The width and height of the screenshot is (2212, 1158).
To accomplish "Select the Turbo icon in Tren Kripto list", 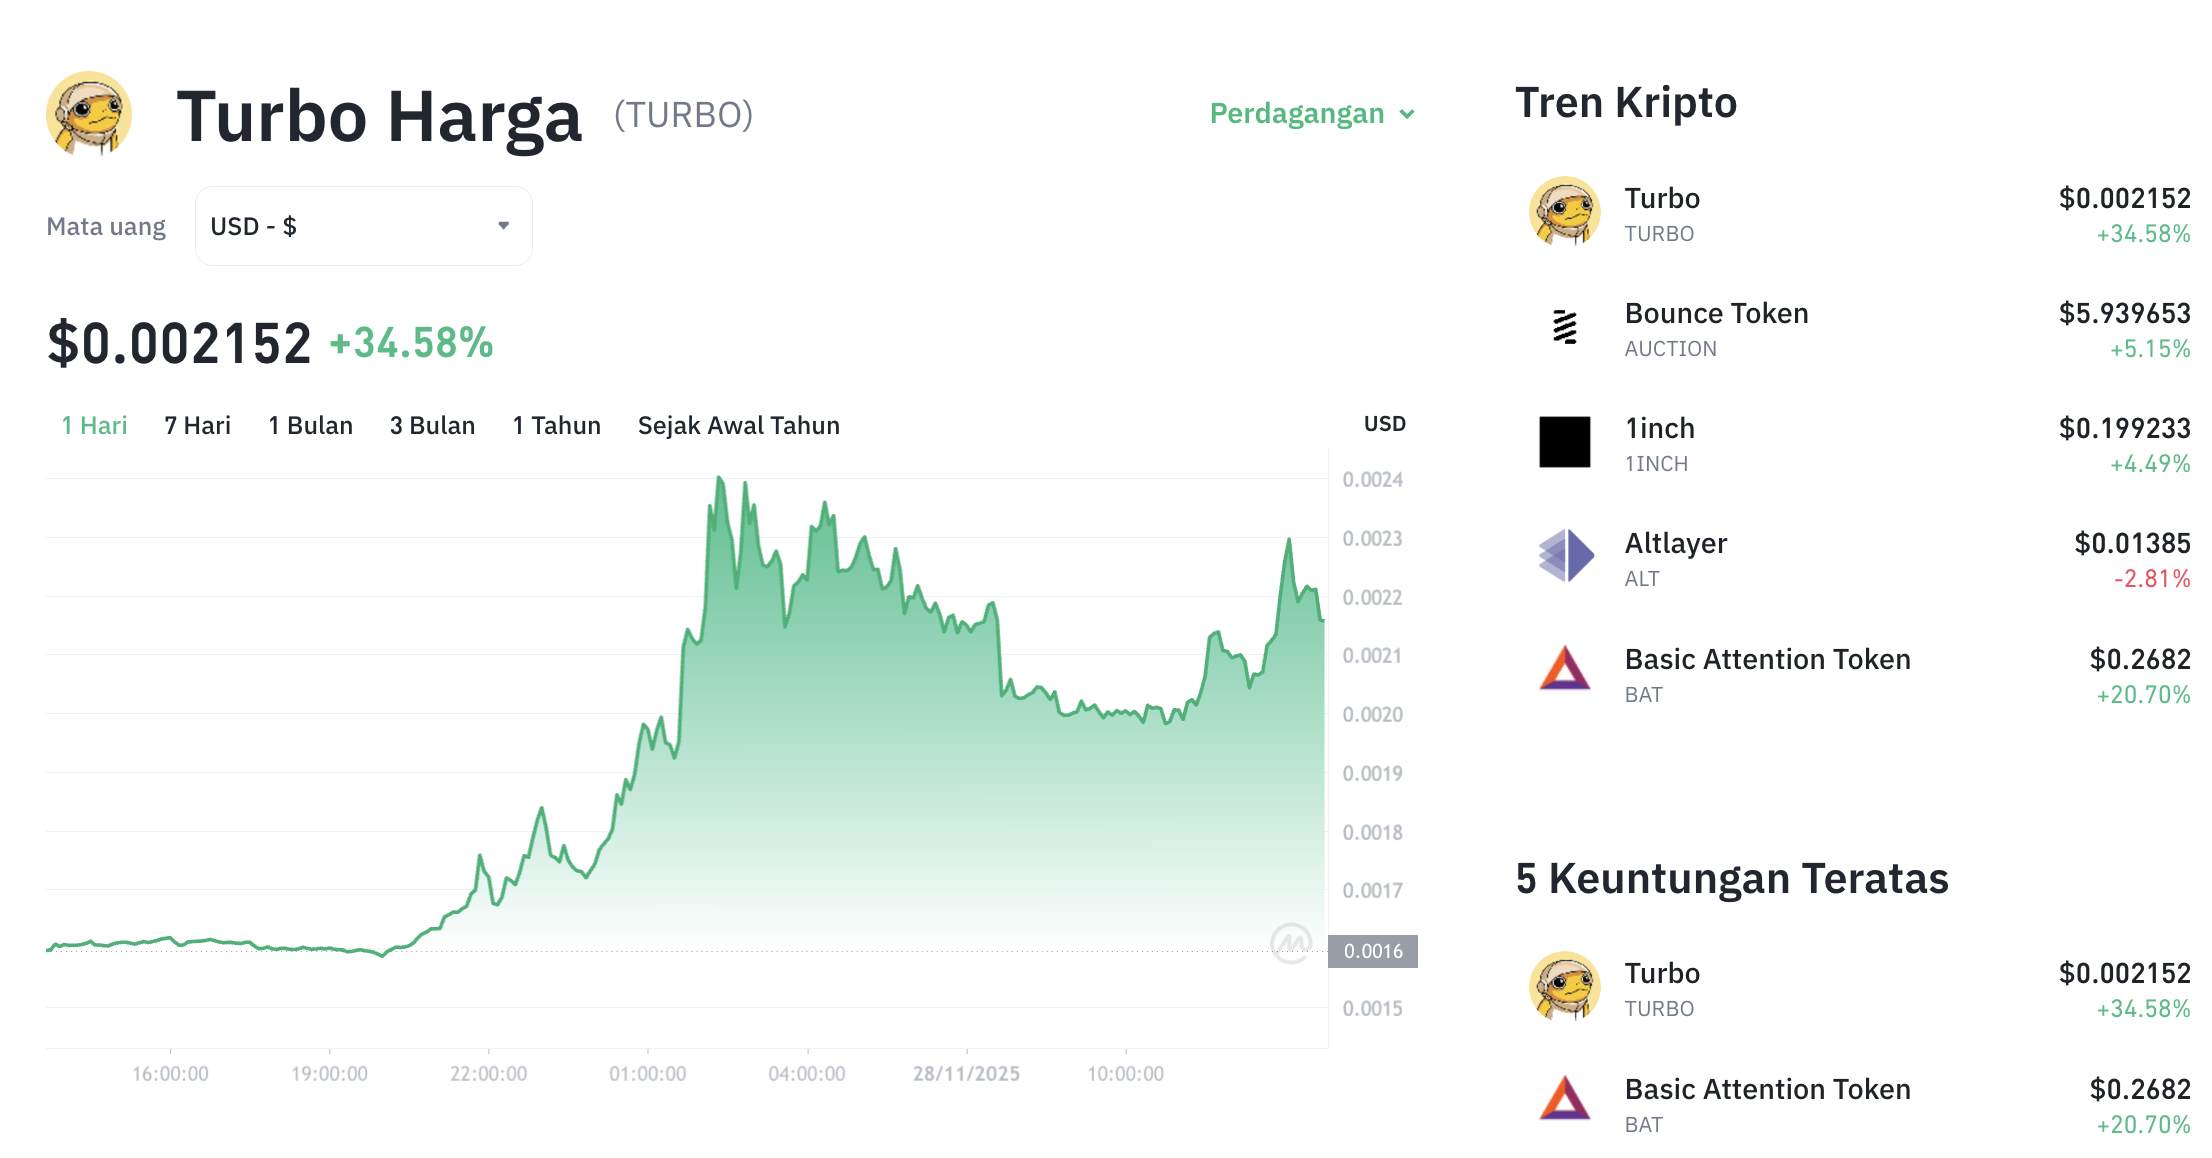I will click(1564, 212).
